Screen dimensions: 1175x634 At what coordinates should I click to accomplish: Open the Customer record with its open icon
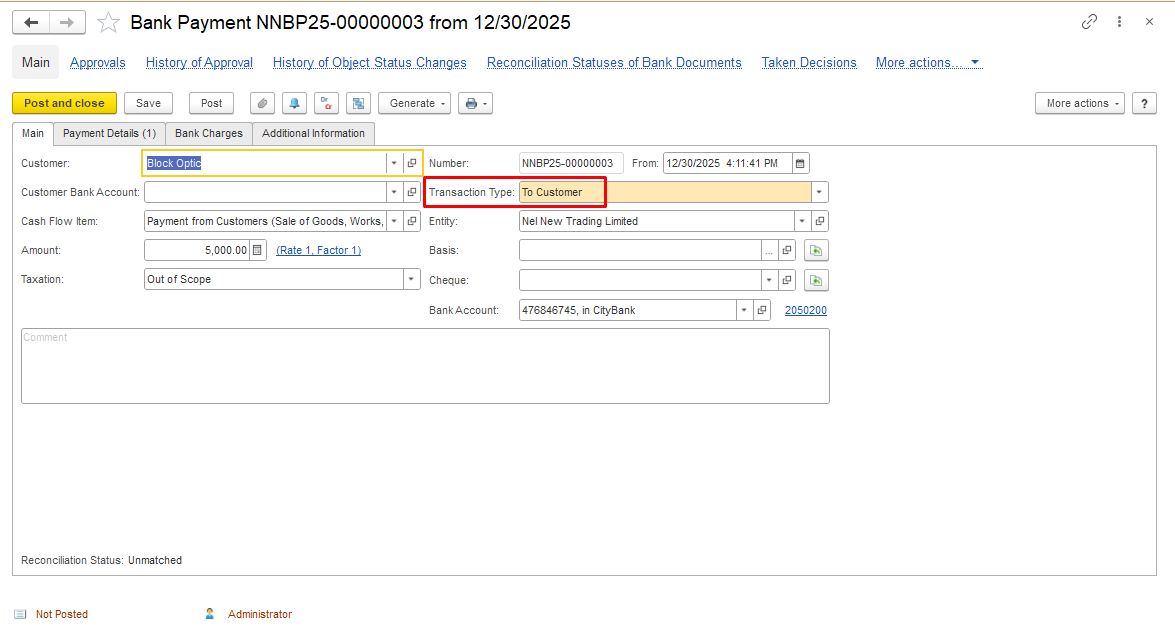point(412,163)
